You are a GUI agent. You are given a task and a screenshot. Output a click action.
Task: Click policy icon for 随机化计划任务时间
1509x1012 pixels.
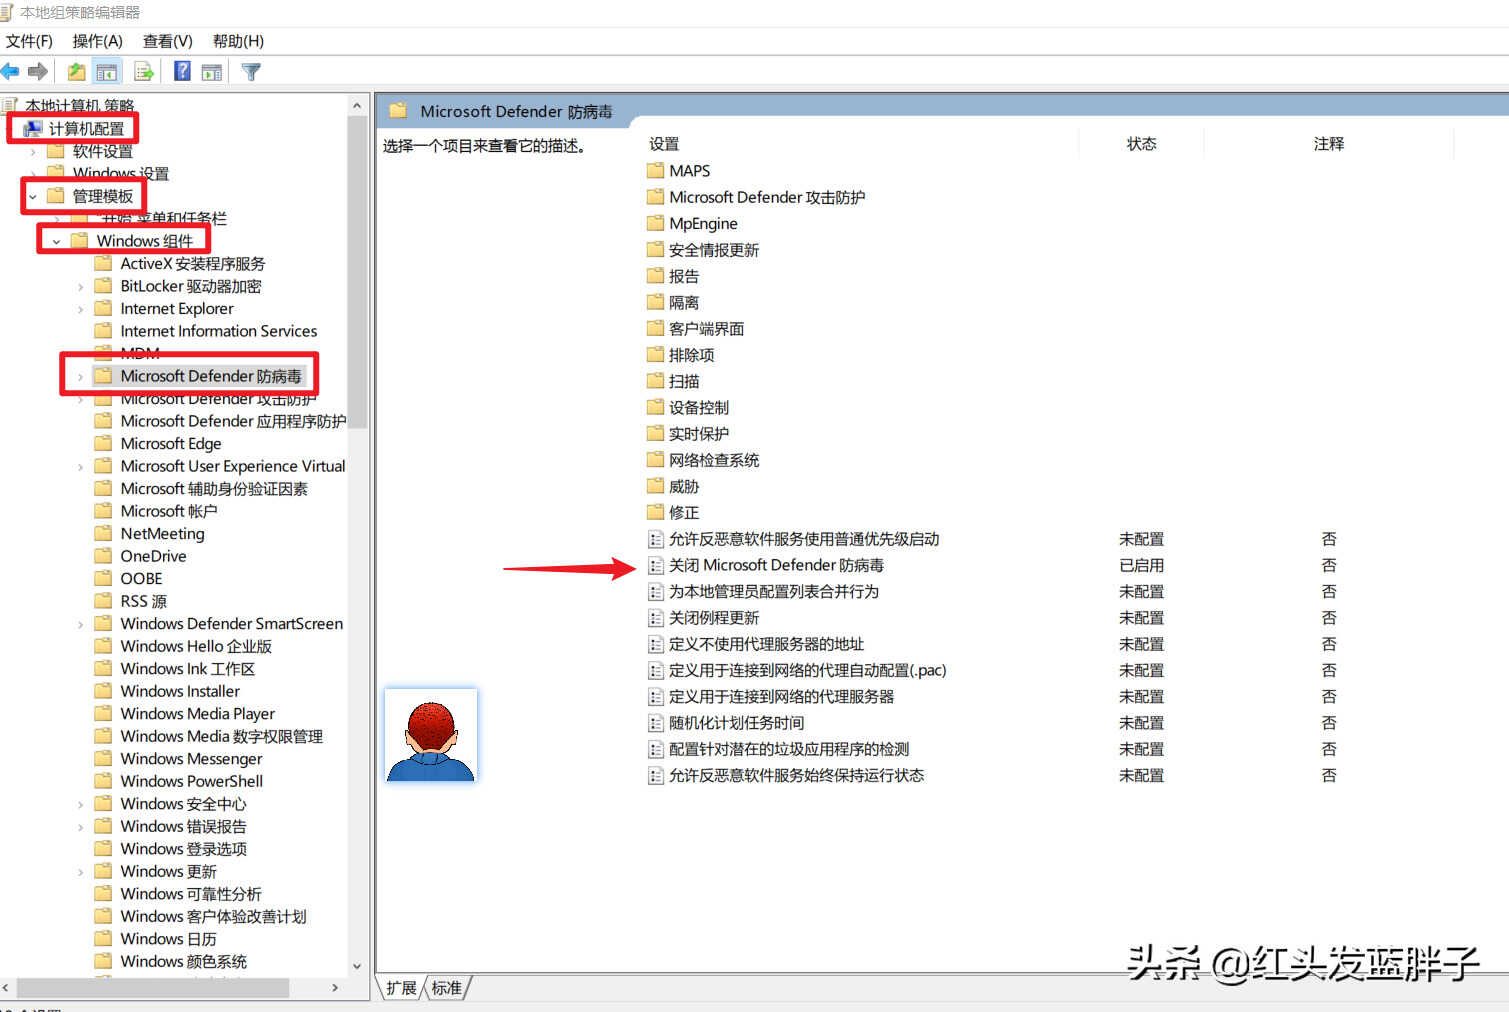(656, 723)
